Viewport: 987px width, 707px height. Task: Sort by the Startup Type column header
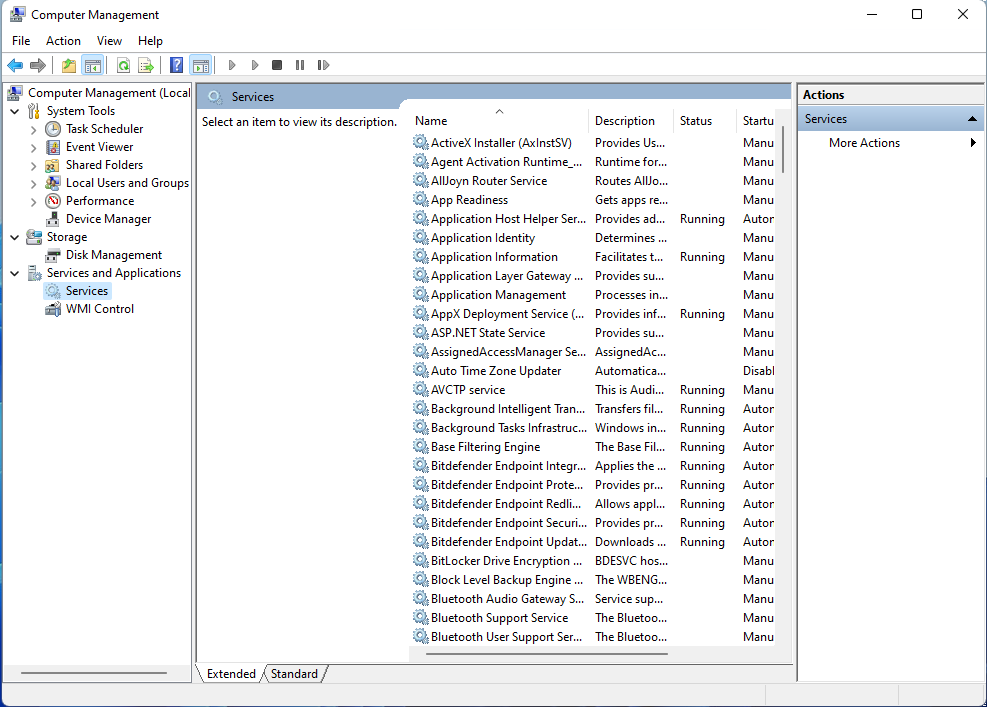(x=757, y=121)
